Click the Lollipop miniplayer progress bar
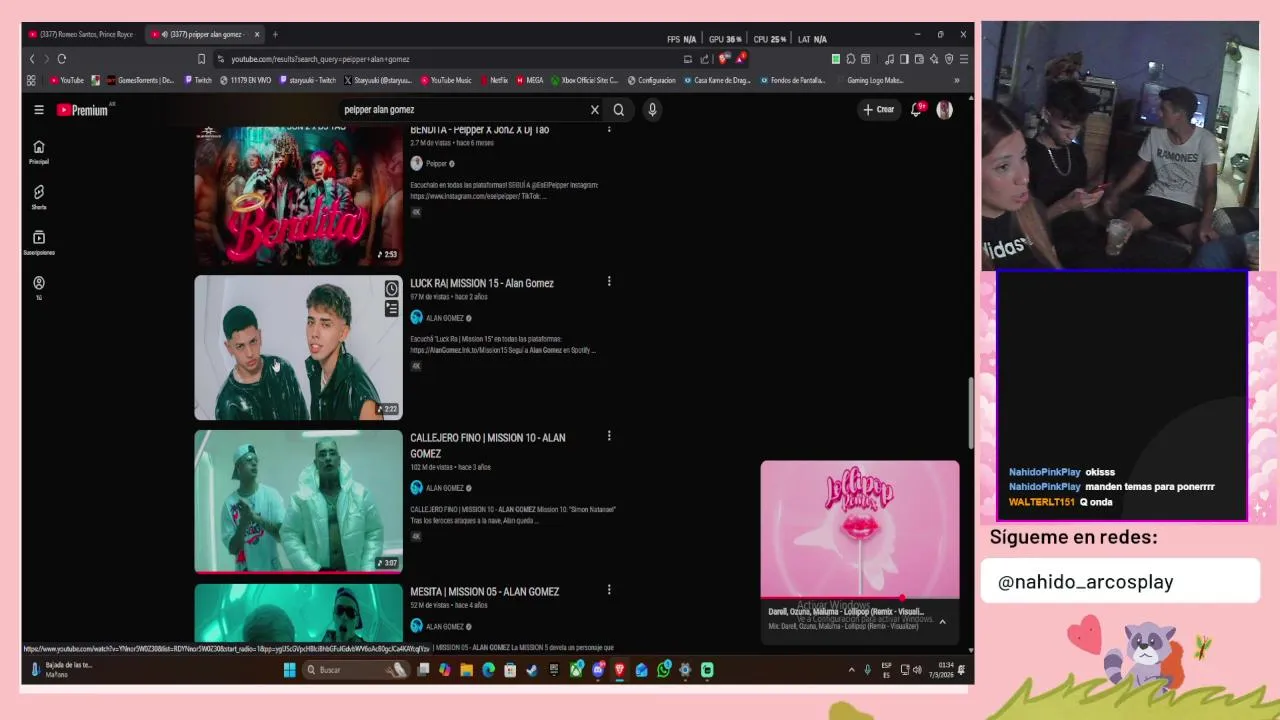This screenshot has height=720, width=1280. point(860,598)
